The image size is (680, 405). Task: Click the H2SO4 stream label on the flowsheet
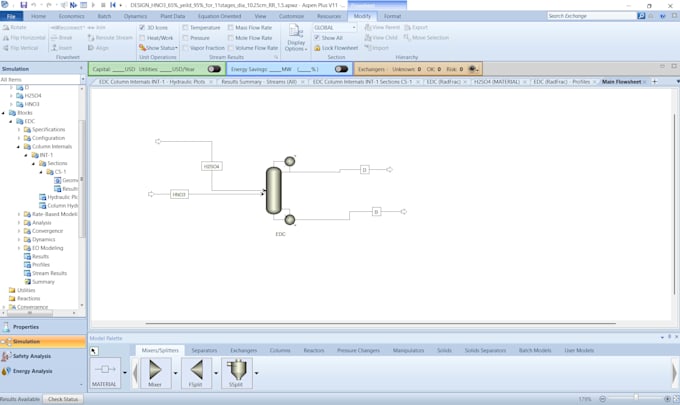pyautogui.click(x=212, y=167)
